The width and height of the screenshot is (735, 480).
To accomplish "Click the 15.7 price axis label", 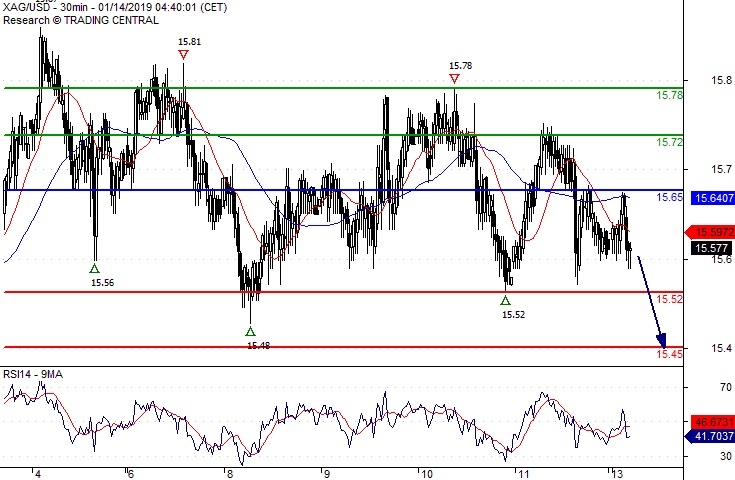I will point(721,169).
